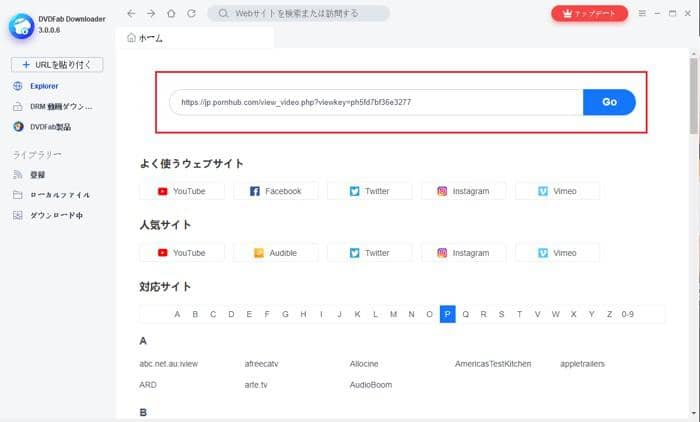700x422 pixels.
Task: Click the top web search bar
Action: pyautogui.click(x=298, y=14)
